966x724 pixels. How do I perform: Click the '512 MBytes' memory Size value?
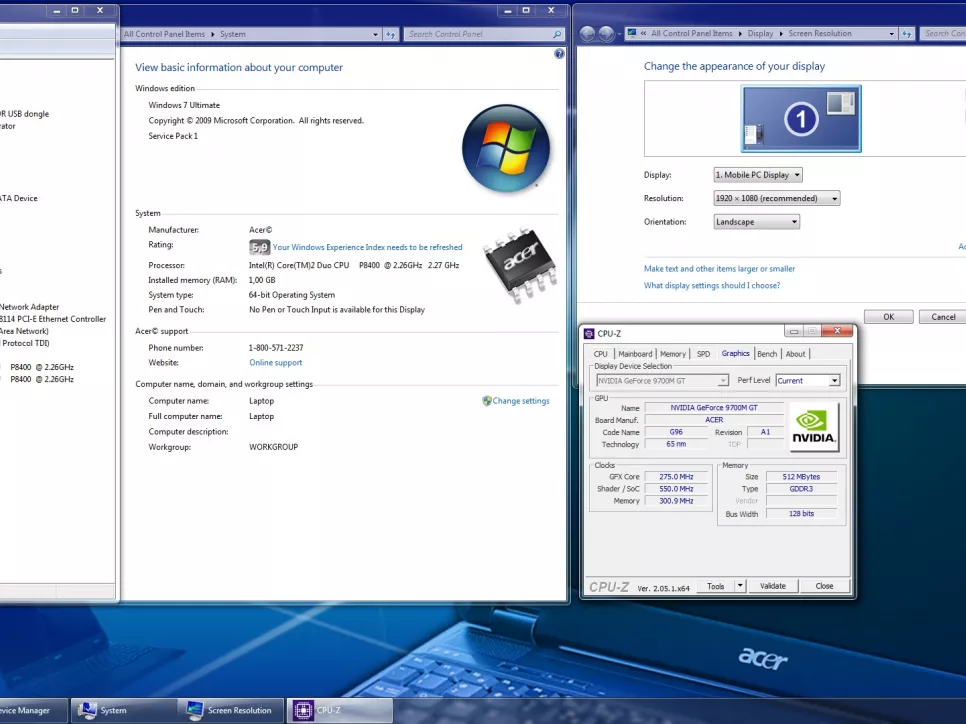[801, 477]
